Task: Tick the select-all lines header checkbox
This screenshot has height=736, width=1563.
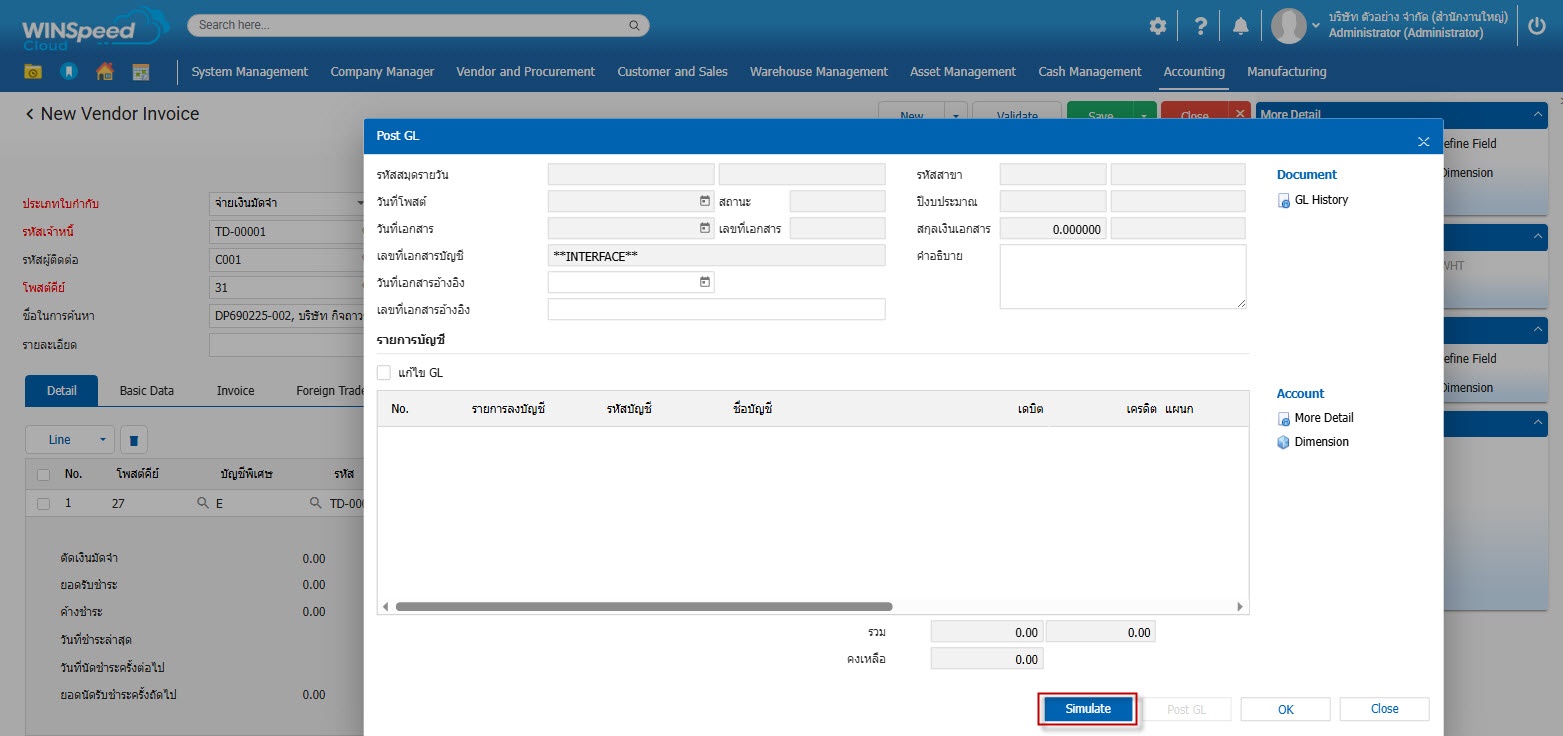Action: (x=43, y=474)
